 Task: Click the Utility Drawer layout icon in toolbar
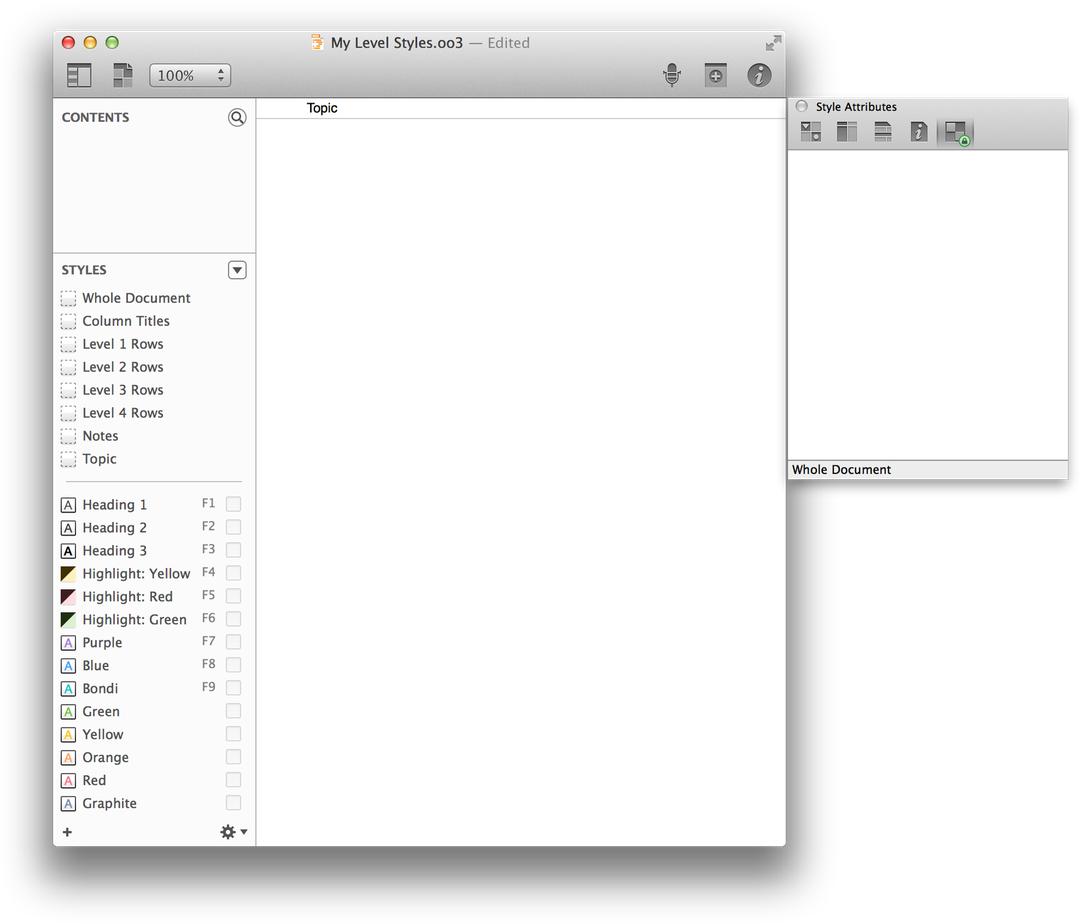[x=123, y=75]
